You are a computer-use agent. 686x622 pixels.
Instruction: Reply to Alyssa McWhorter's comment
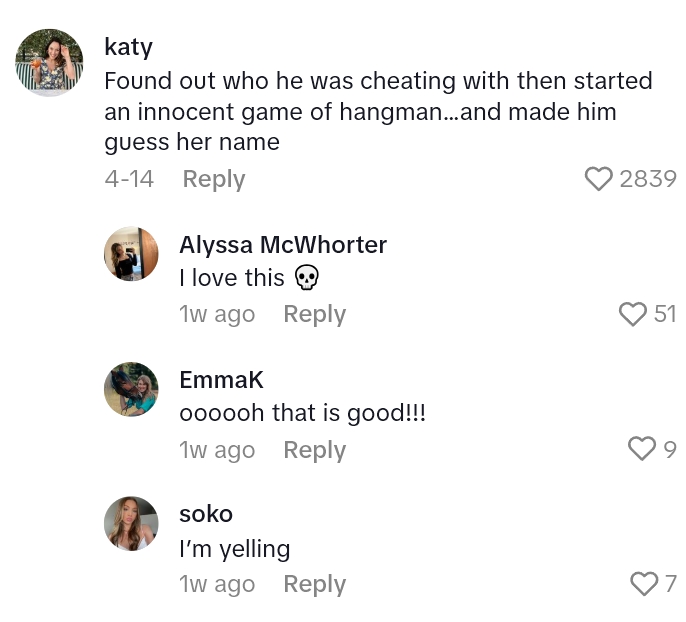point(314,314)
